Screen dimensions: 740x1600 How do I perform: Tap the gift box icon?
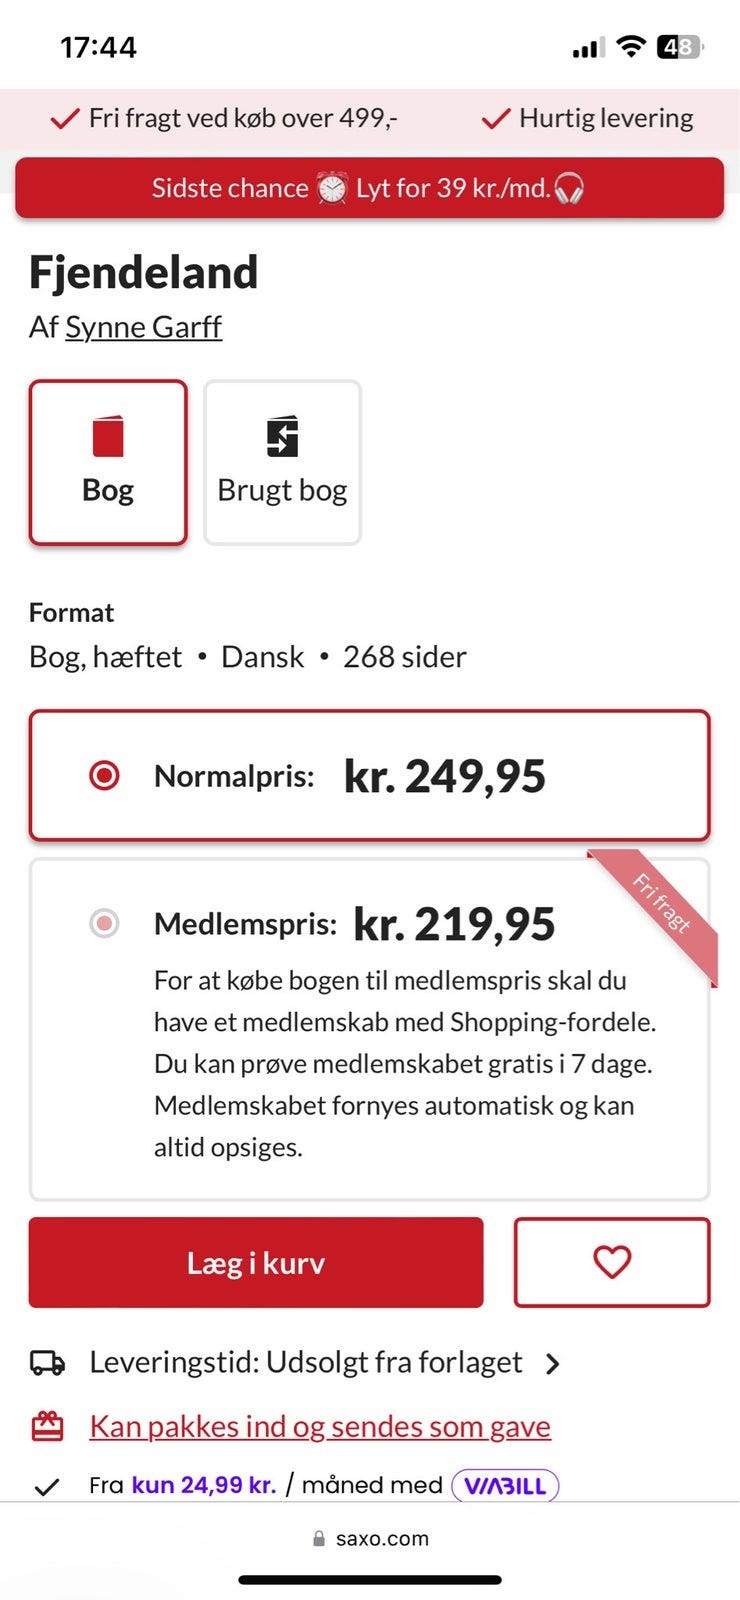click(47, 1426)
